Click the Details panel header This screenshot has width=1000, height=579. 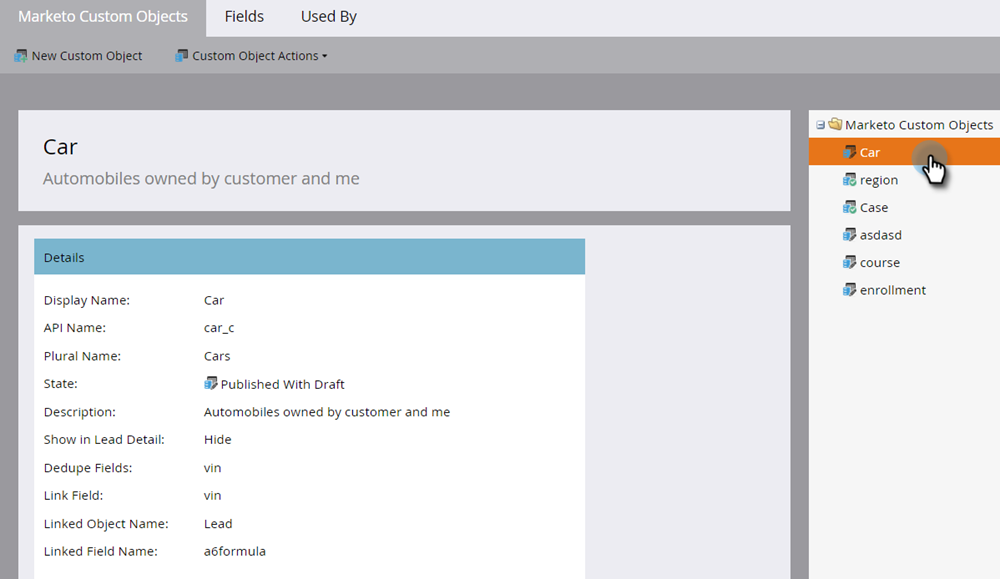[x=309, y=257]
